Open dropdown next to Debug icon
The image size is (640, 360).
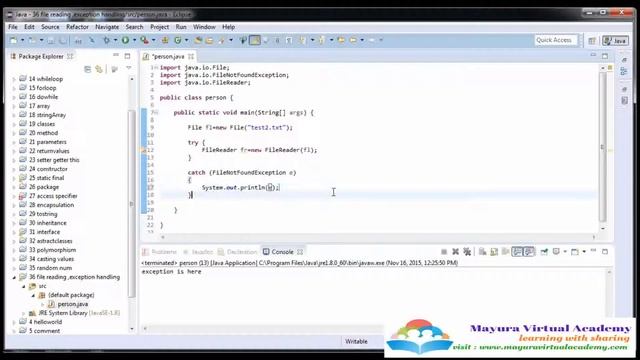coord(115,40)
